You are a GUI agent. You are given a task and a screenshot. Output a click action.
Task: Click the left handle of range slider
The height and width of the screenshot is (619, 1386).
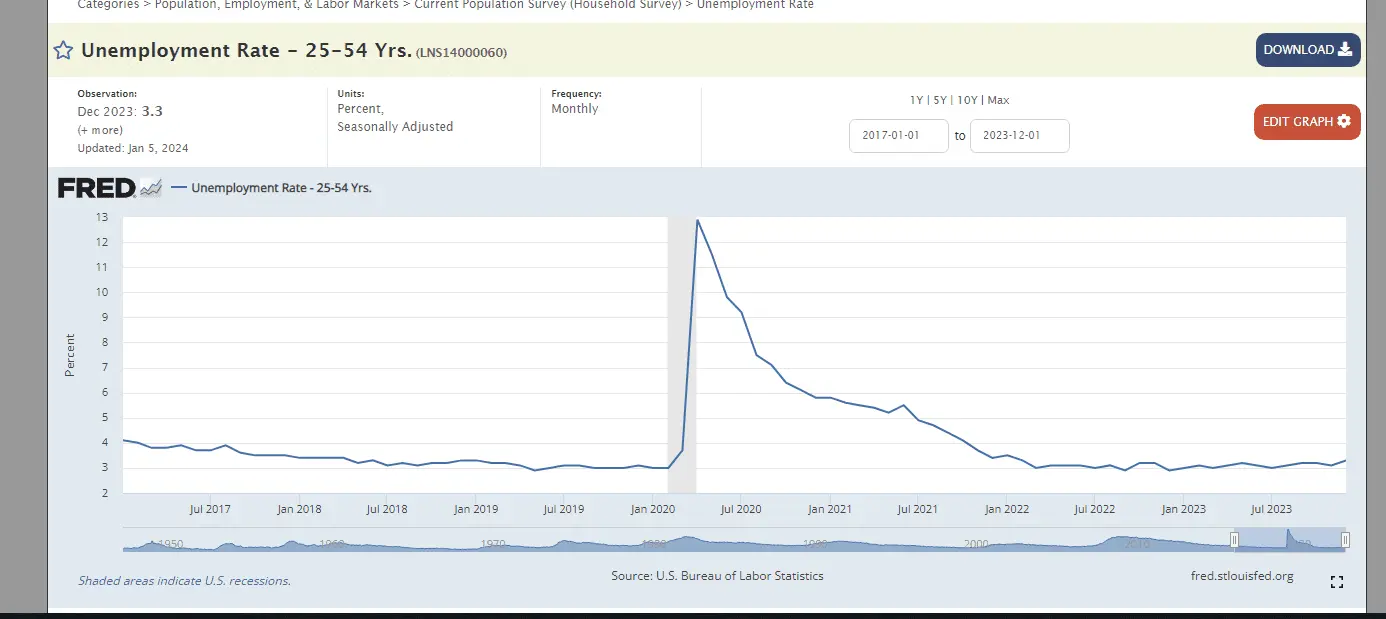coord(1234,540)
